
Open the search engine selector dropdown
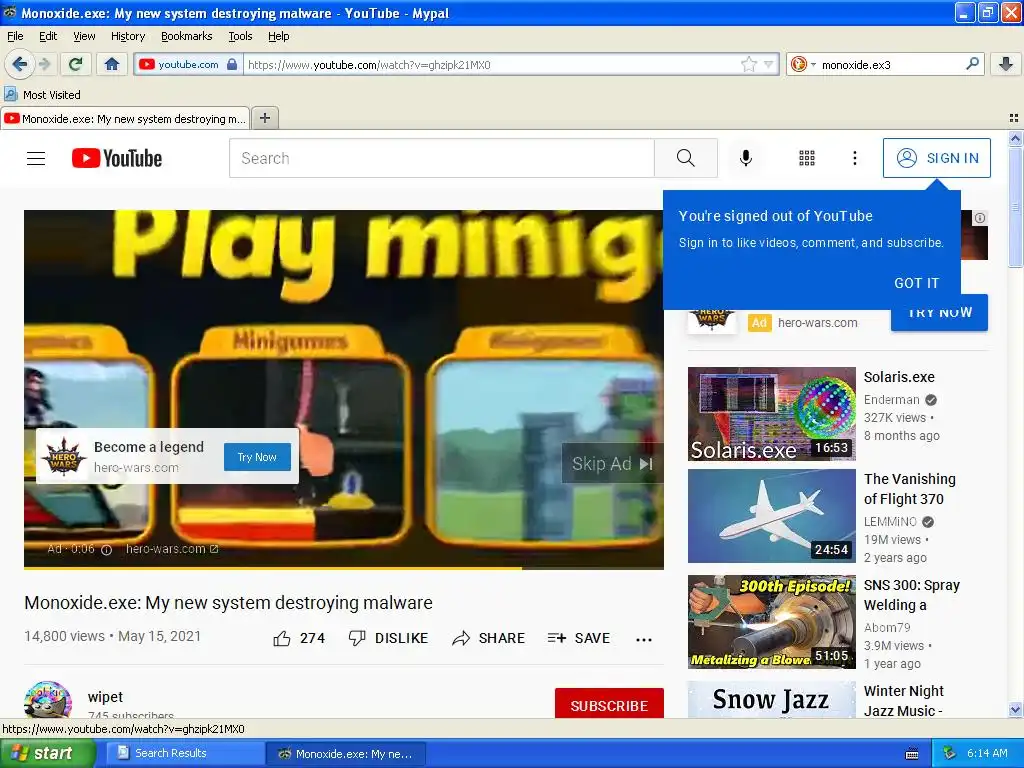(x=803, y=64)
